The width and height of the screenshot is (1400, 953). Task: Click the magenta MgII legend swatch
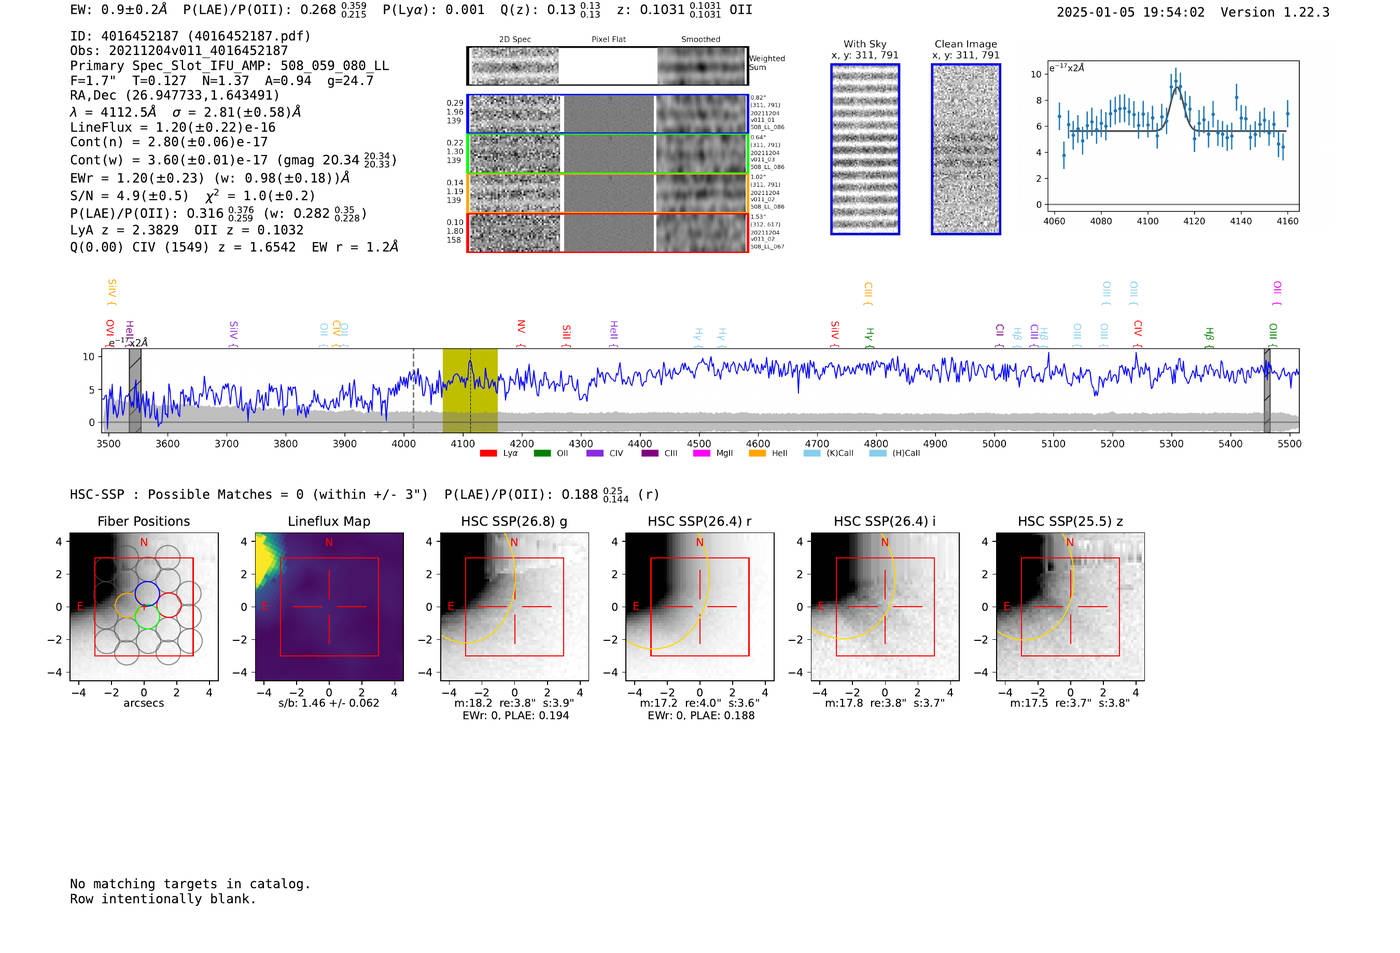click(x=701, y=453)
